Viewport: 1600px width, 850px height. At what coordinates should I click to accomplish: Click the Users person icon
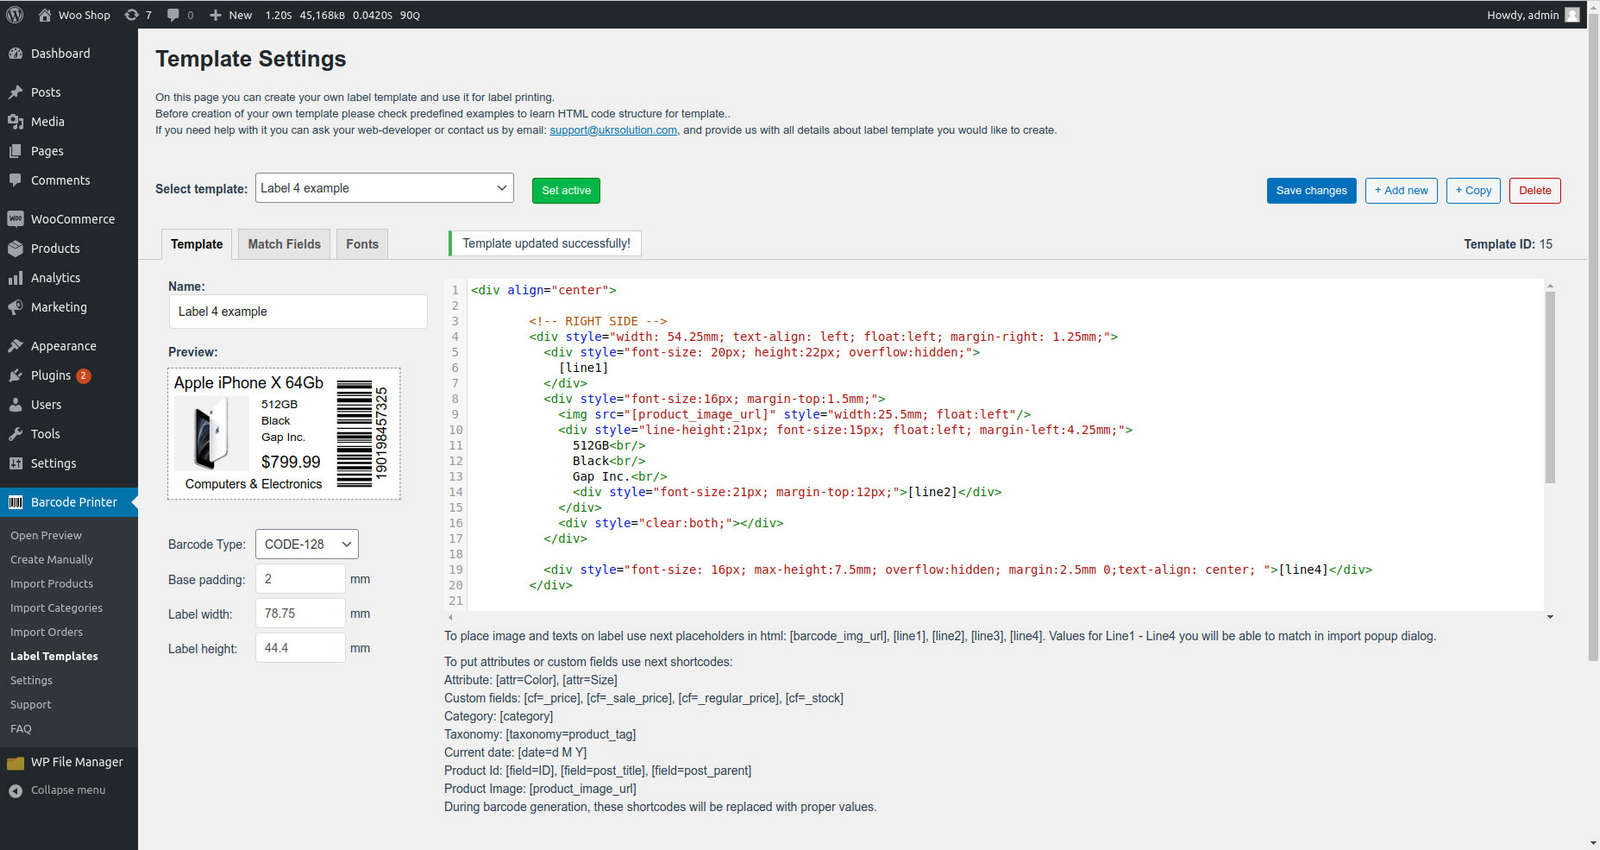coord(15,405)
